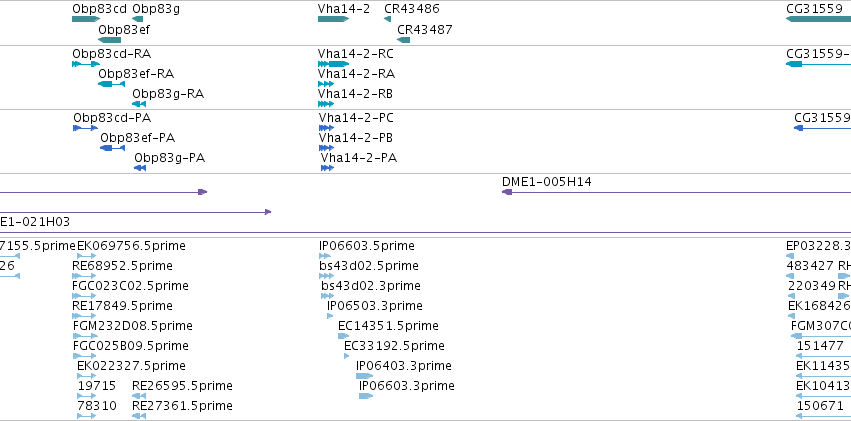
Task: Click the Obp83ef-RA transcript glyph
Action: [x=111, y=84]
